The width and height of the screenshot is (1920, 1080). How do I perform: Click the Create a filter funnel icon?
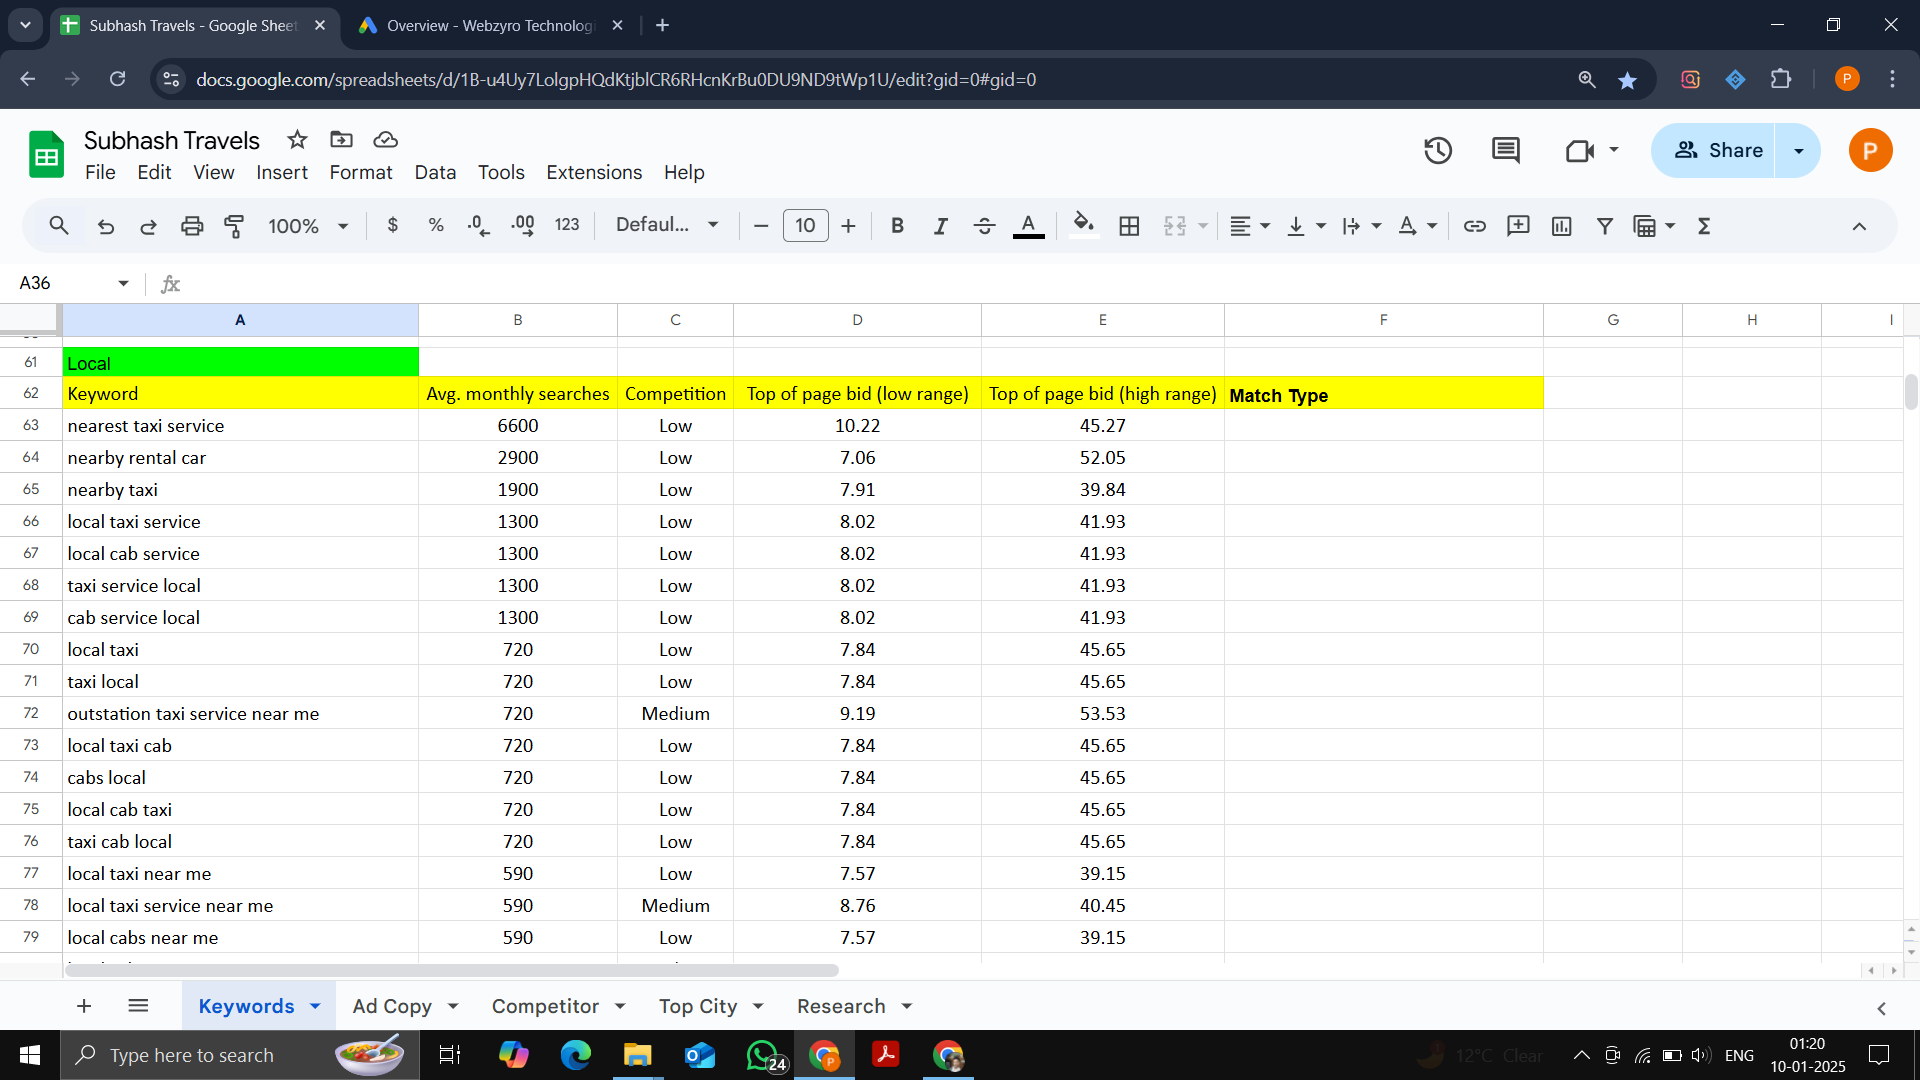tap(1604, 226)
